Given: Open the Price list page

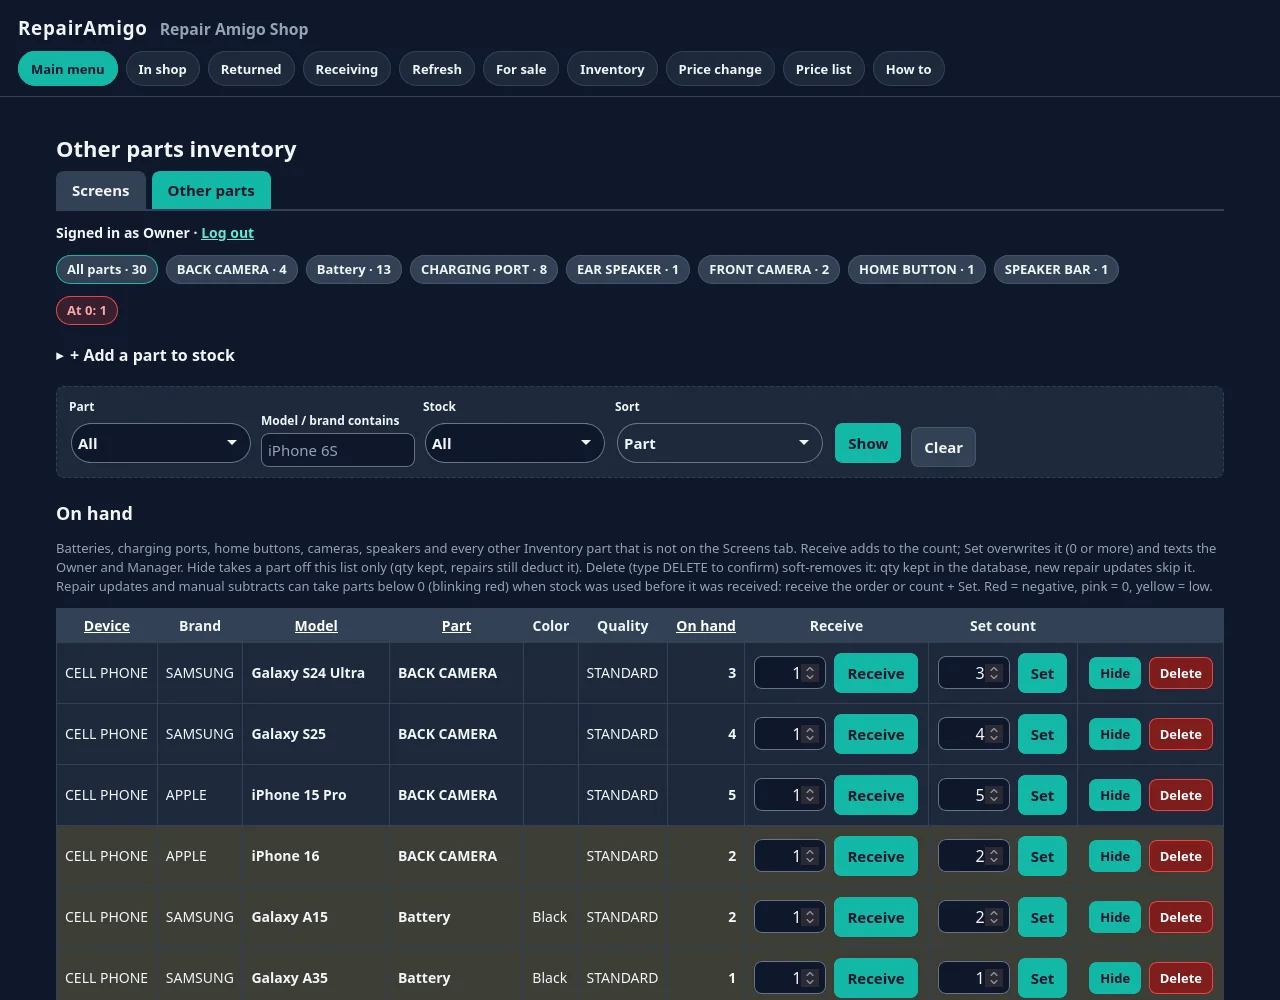Looking at the screenshot, I should click(824, 69).
